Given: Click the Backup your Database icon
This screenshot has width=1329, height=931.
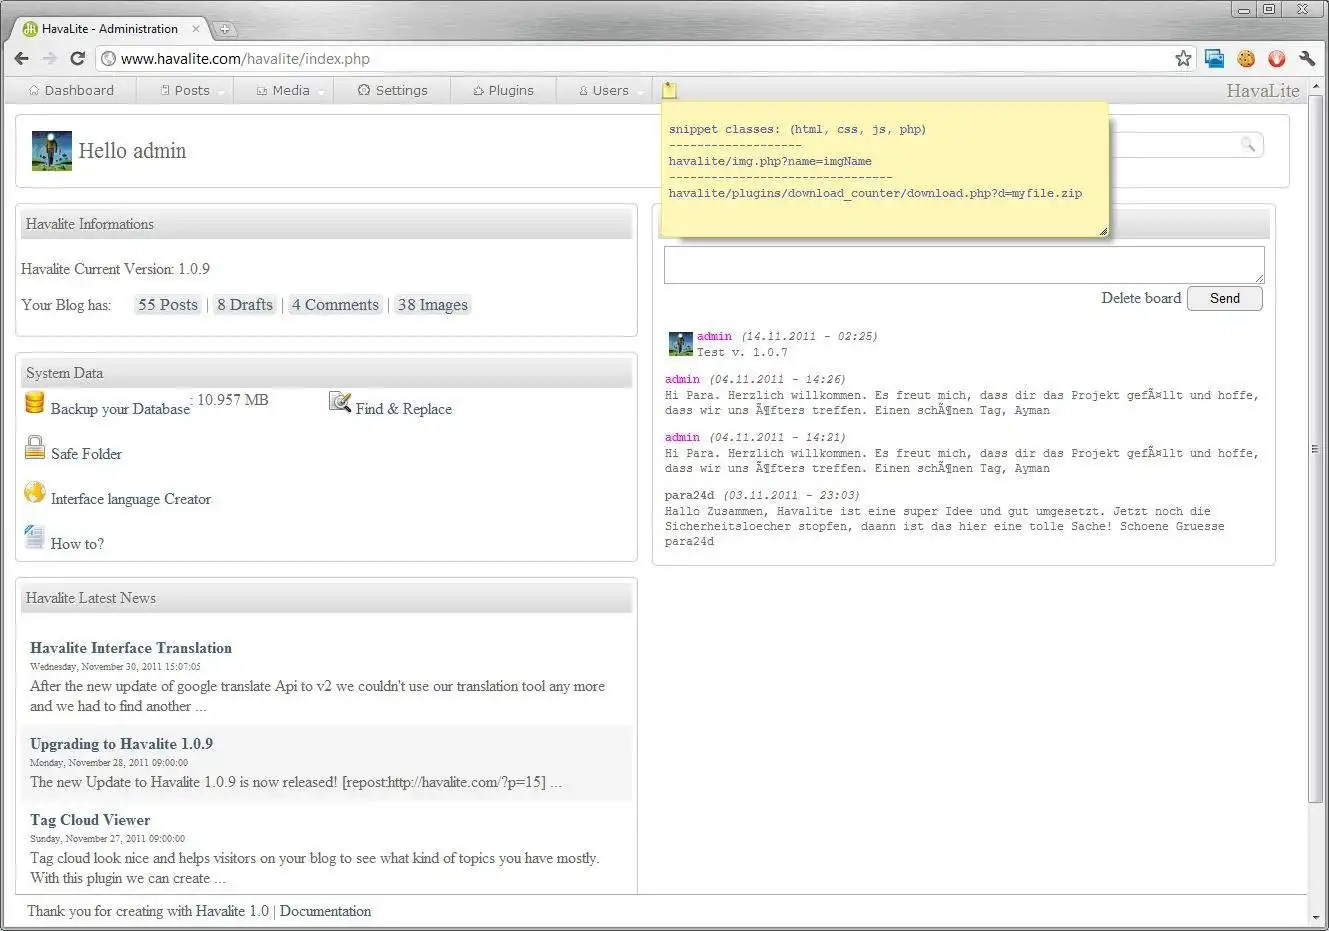Looking at the screenshot, I should coord(35,403).
